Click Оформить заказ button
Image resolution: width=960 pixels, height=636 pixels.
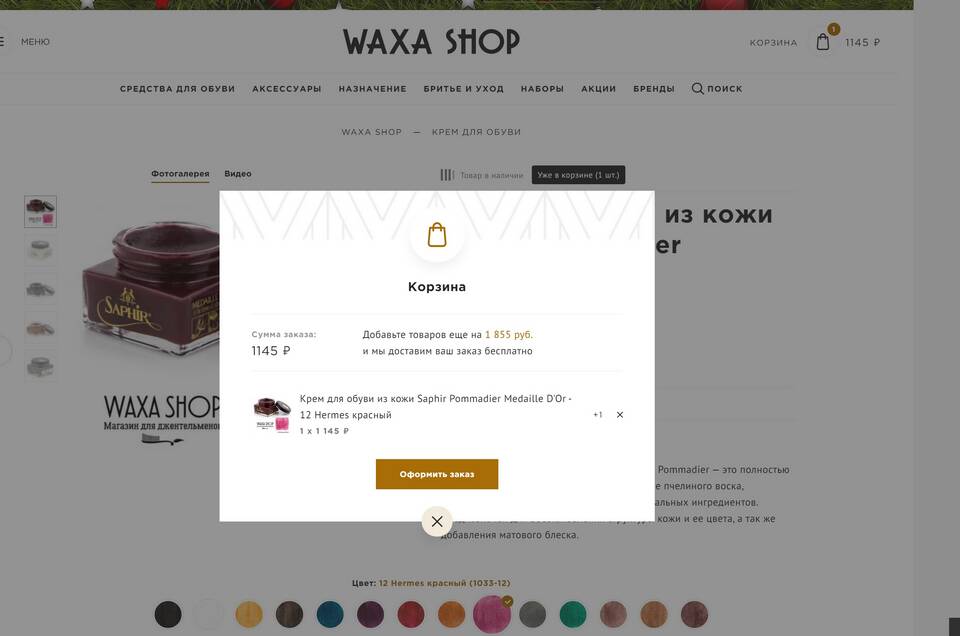click(437, 474)
